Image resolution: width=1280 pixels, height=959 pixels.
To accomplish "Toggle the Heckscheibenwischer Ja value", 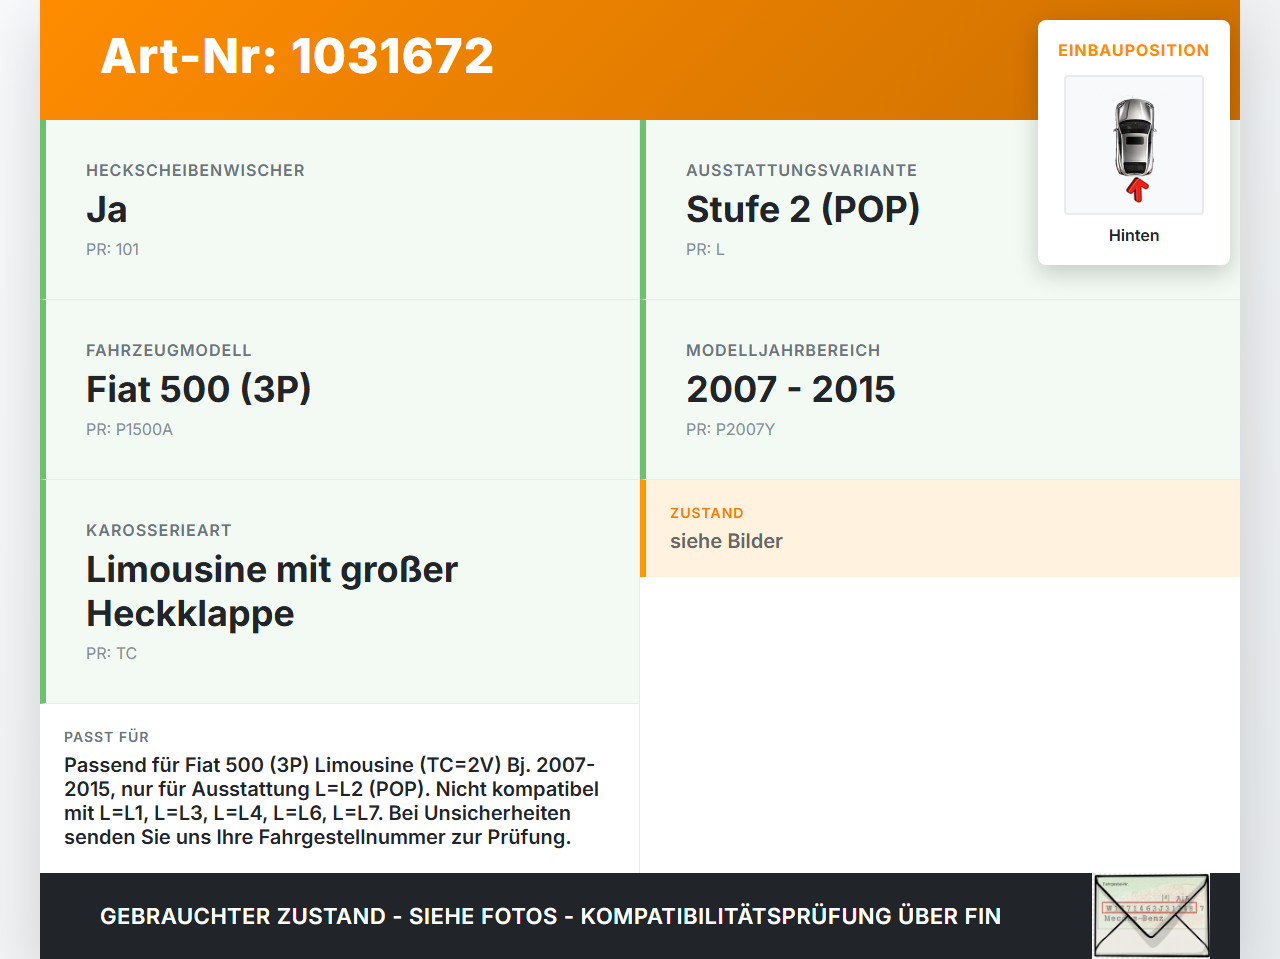I will (x=106, y=210).
